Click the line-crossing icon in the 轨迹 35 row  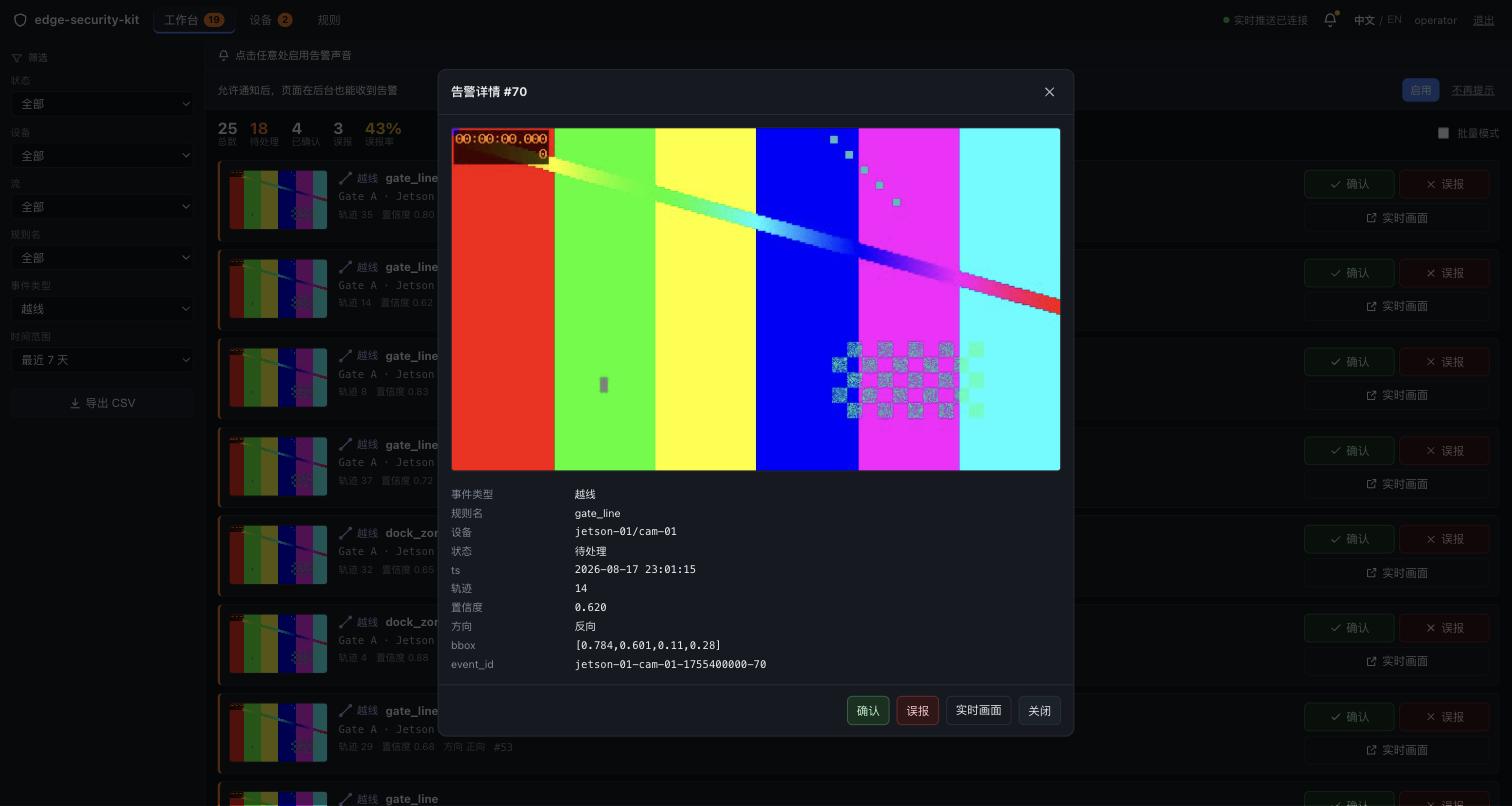[346, 178]
